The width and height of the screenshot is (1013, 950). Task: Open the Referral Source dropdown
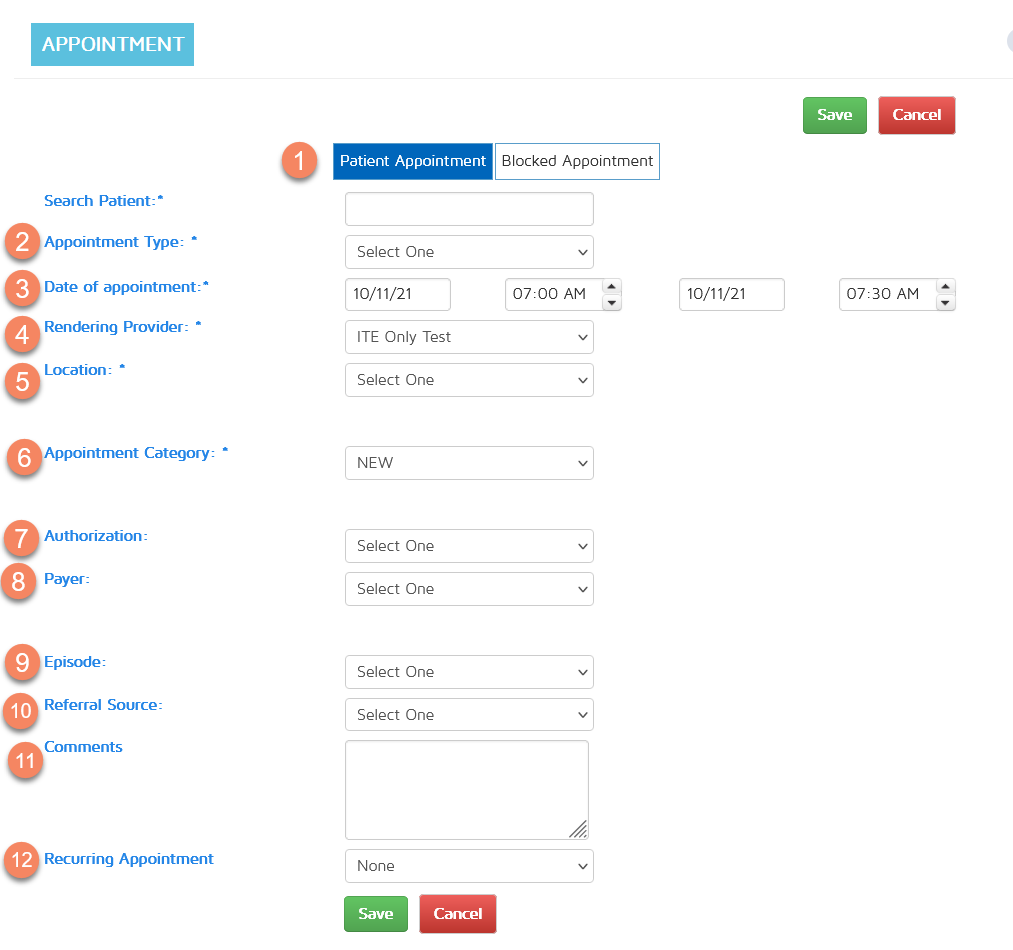click(x=469, y=715)
